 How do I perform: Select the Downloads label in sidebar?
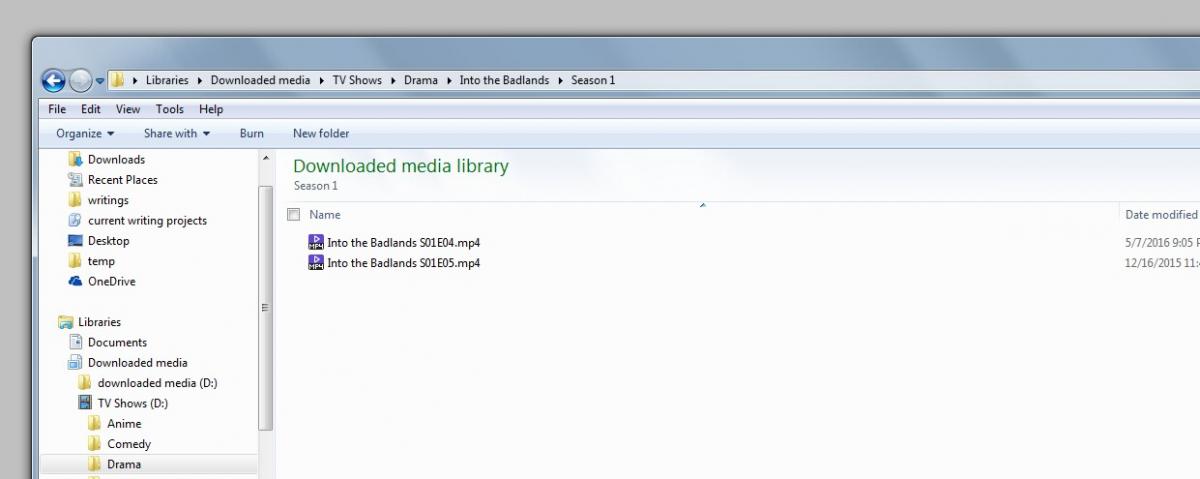pyautogui.click(x=116, y=160)
